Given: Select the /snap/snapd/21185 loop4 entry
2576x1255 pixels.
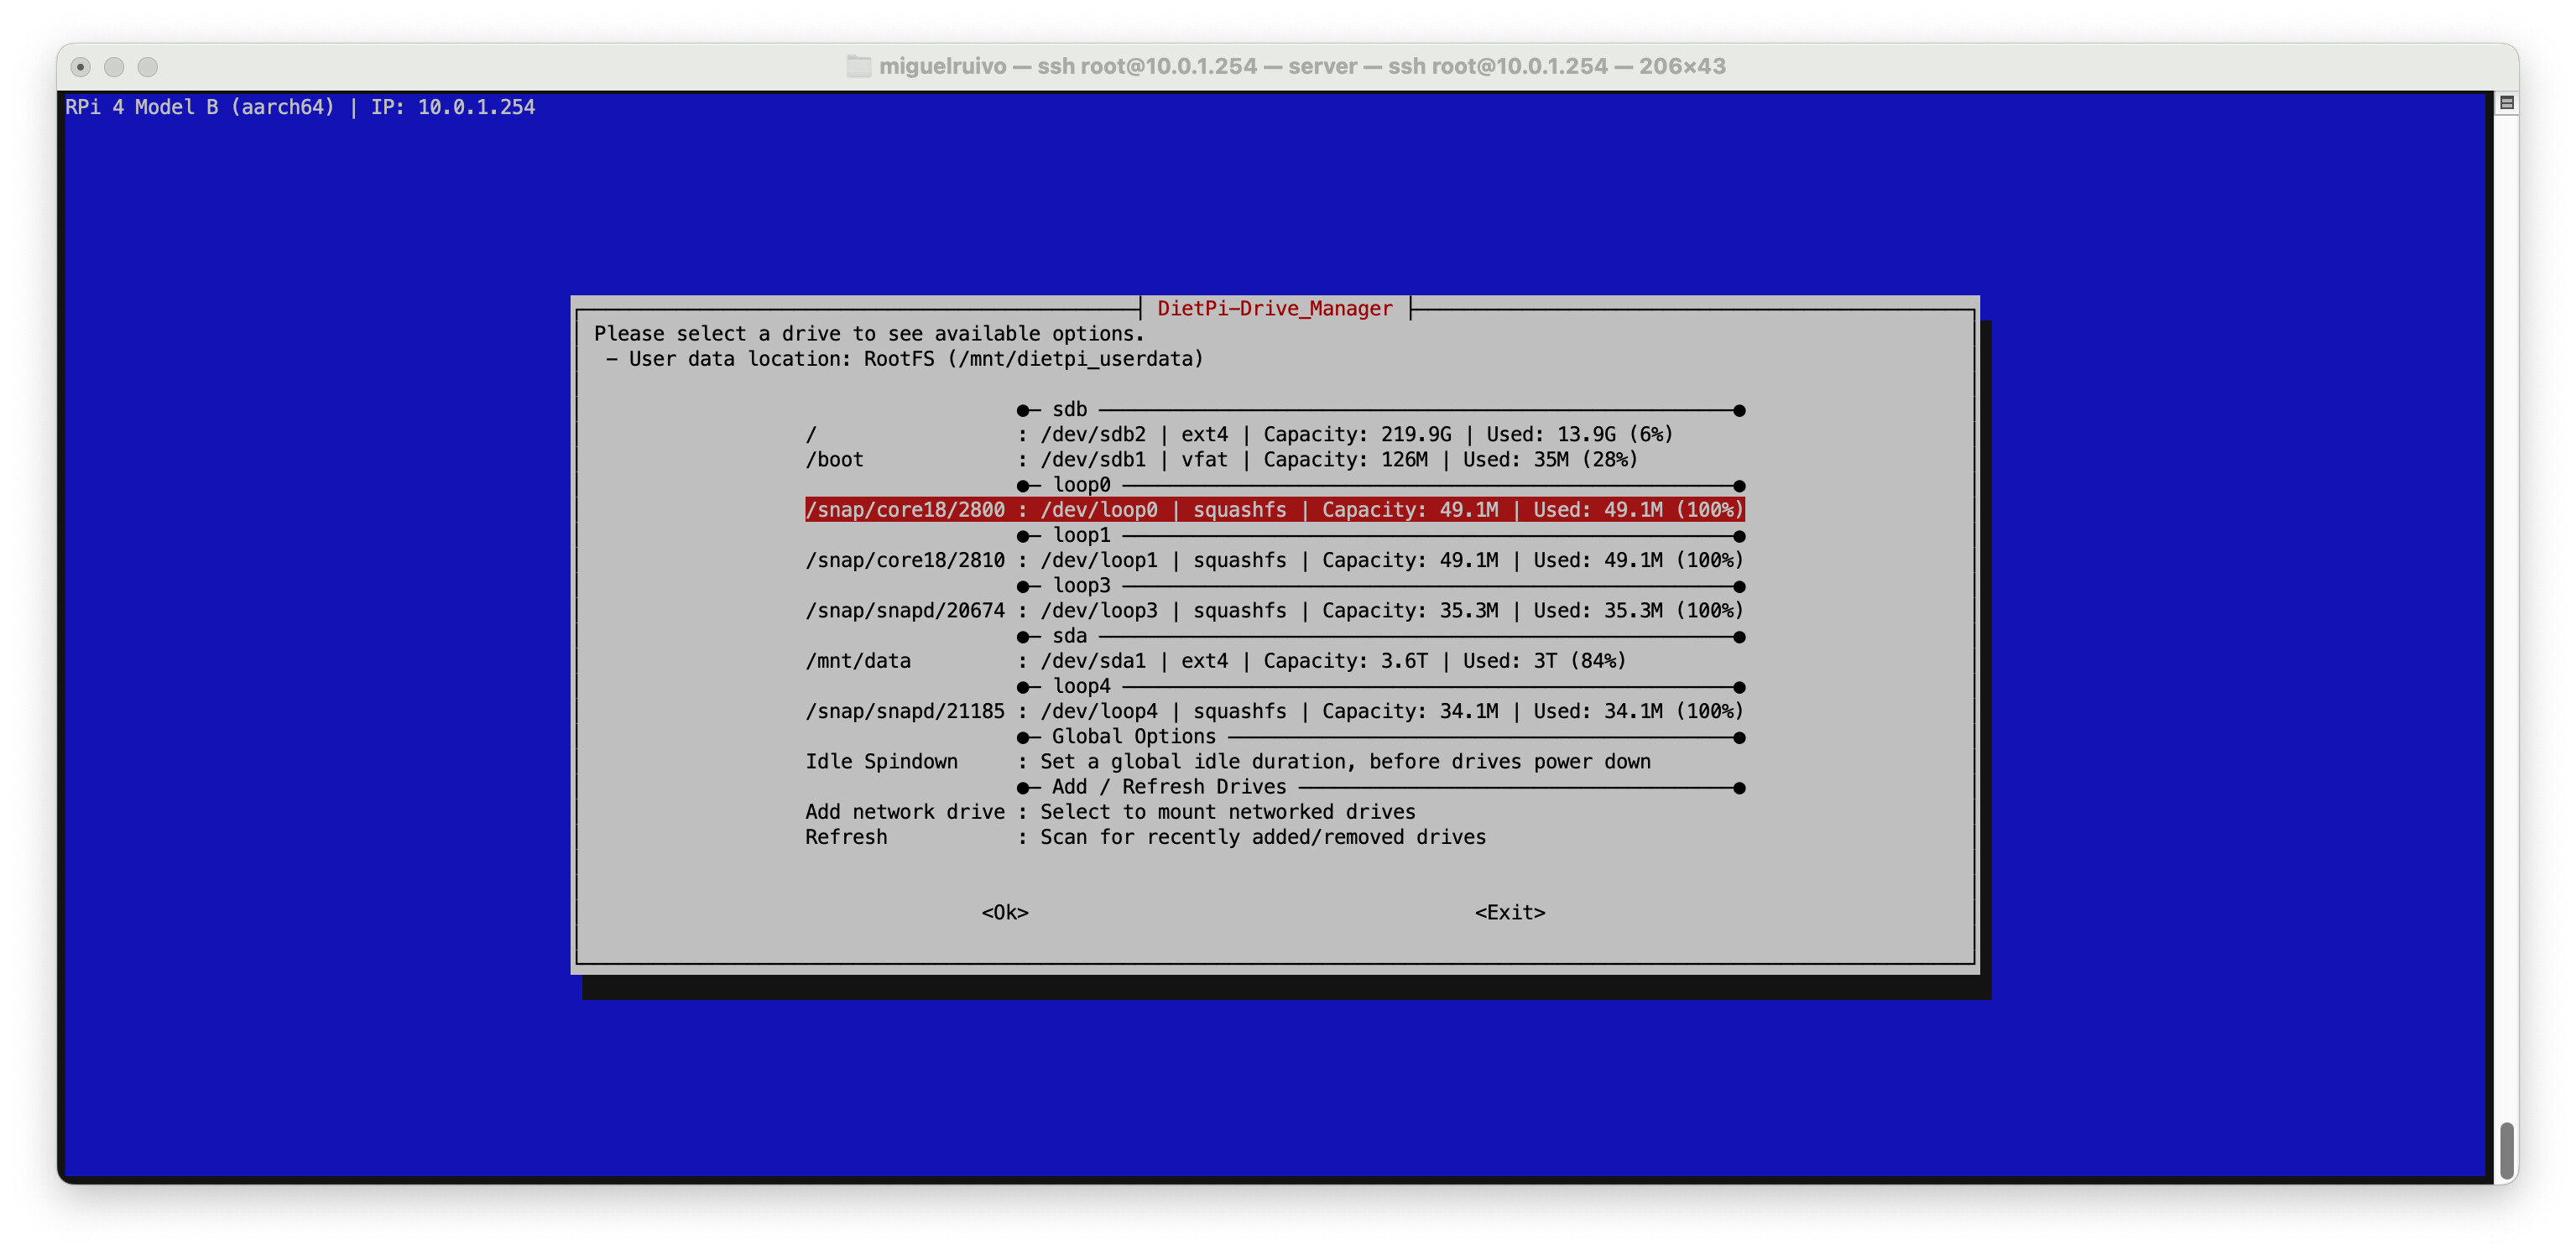Looking at the screenshot, I should click(x=1275, y=711).
